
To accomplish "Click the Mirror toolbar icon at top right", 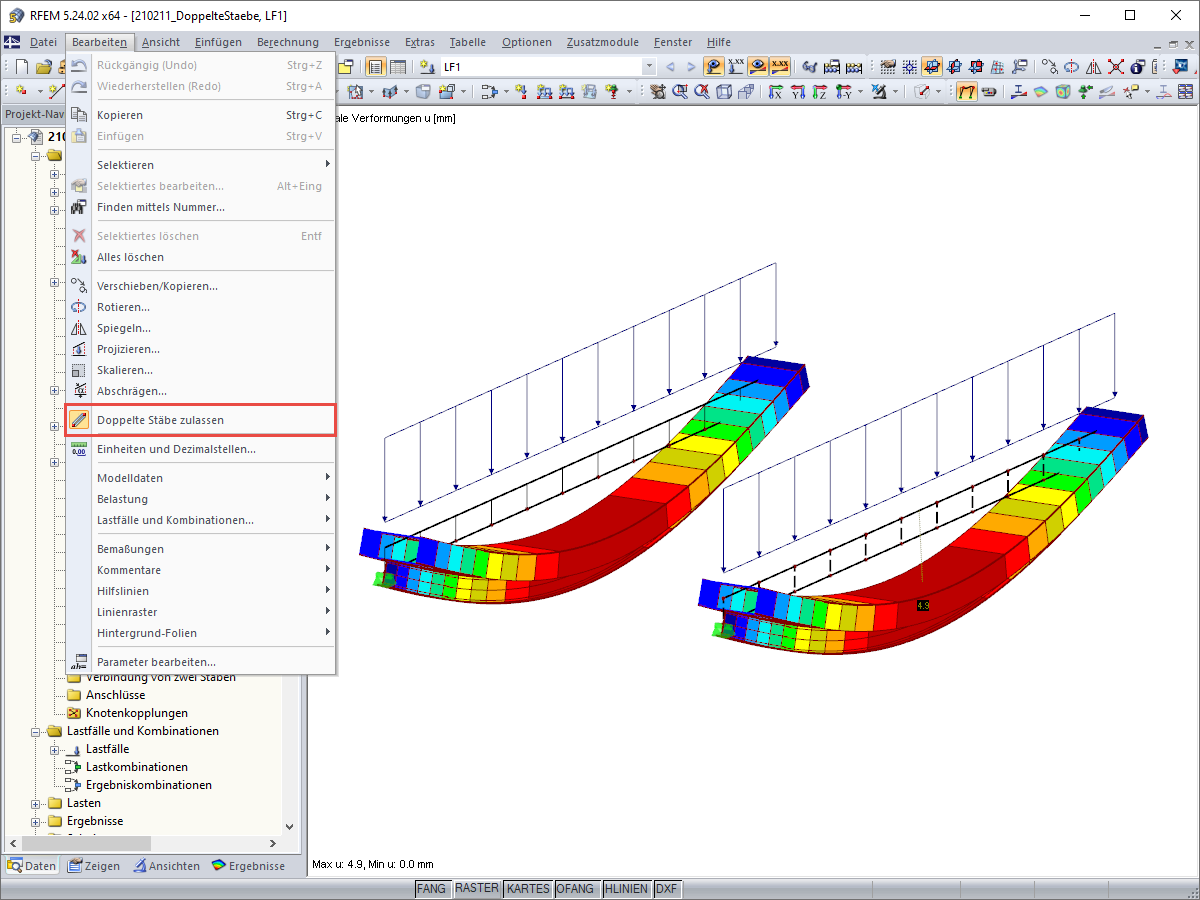I will tap(1093, 67).
